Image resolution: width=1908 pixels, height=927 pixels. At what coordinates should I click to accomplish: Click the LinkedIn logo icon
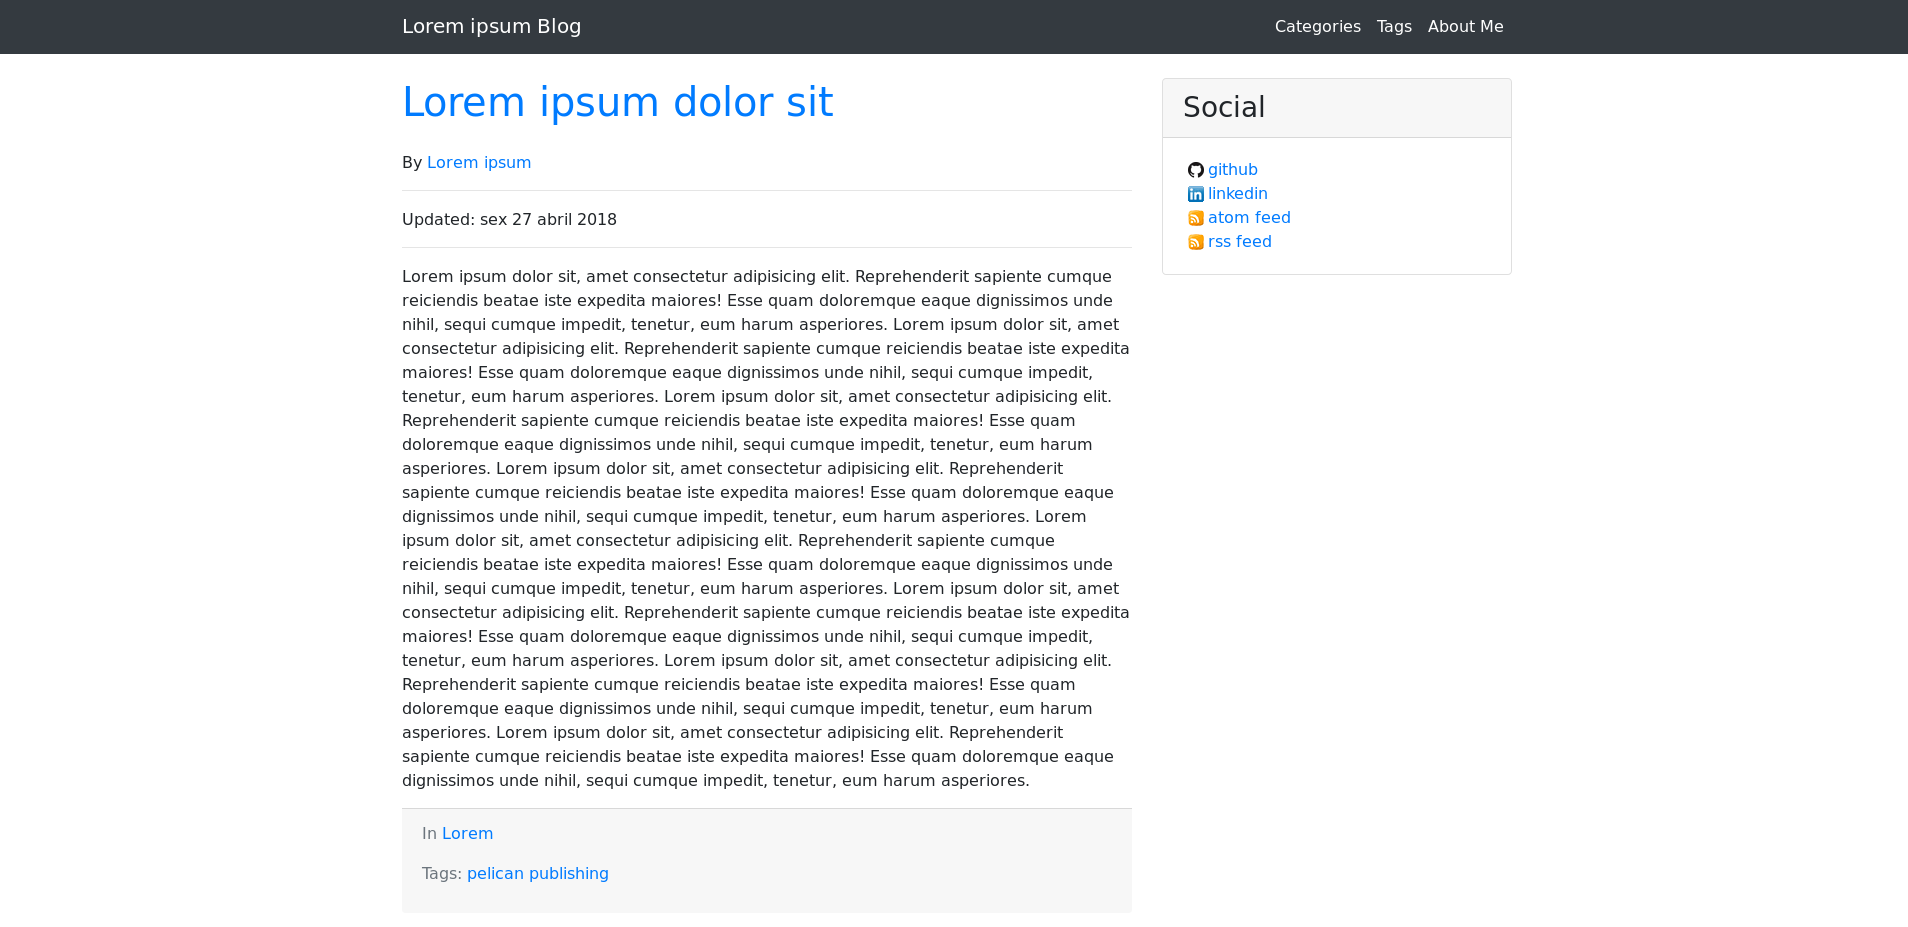(1195, 194)
